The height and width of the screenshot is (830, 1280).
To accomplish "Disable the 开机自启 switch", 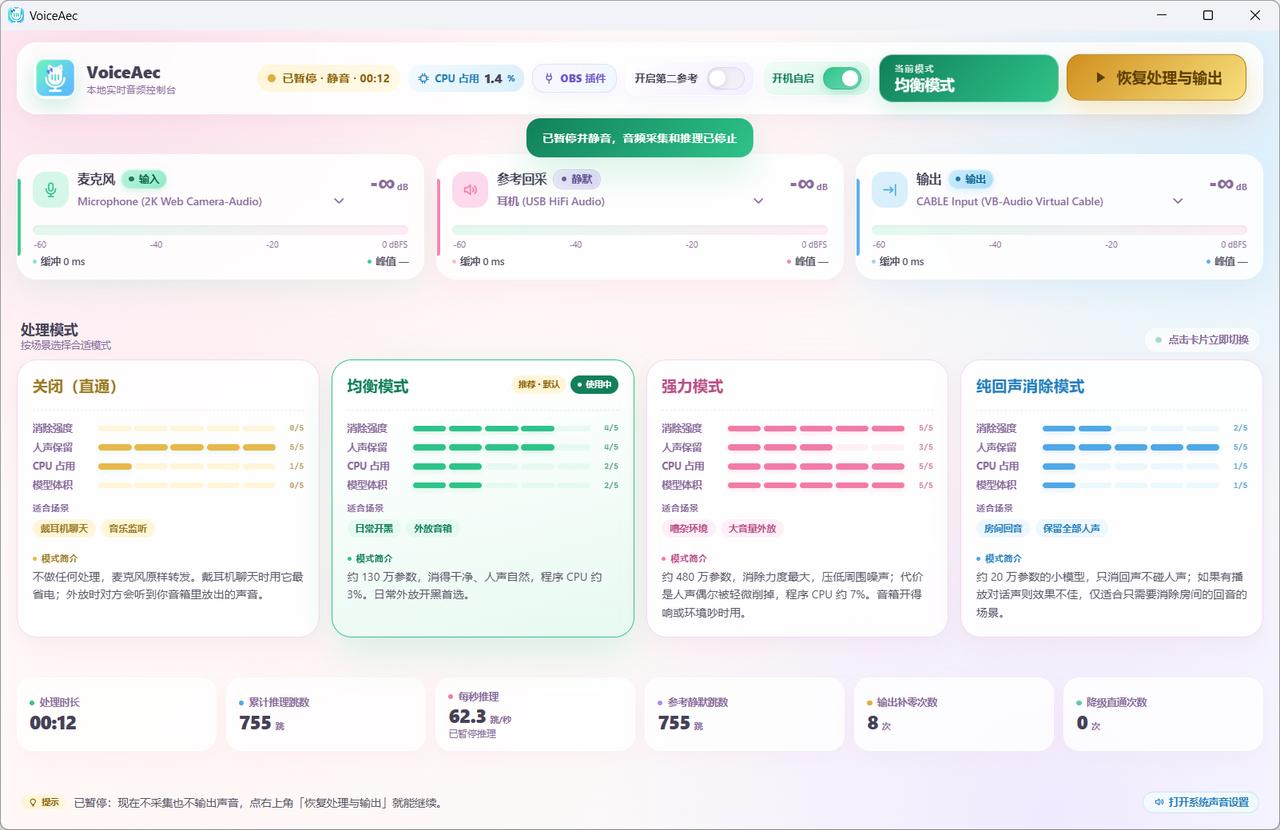I will click(842, 78).
